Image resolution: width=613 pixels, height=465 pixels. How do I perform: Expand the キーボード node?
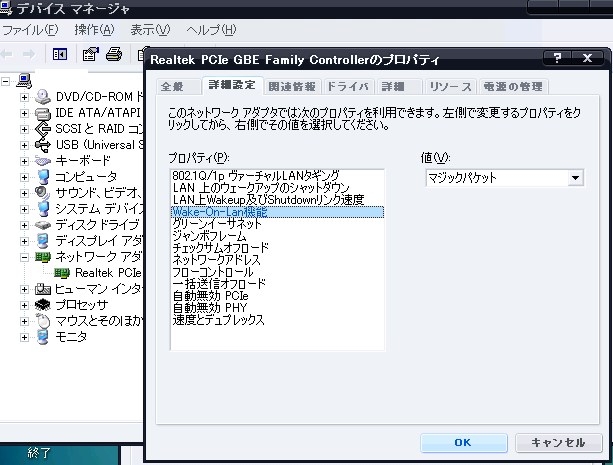(x=24, y=161)
